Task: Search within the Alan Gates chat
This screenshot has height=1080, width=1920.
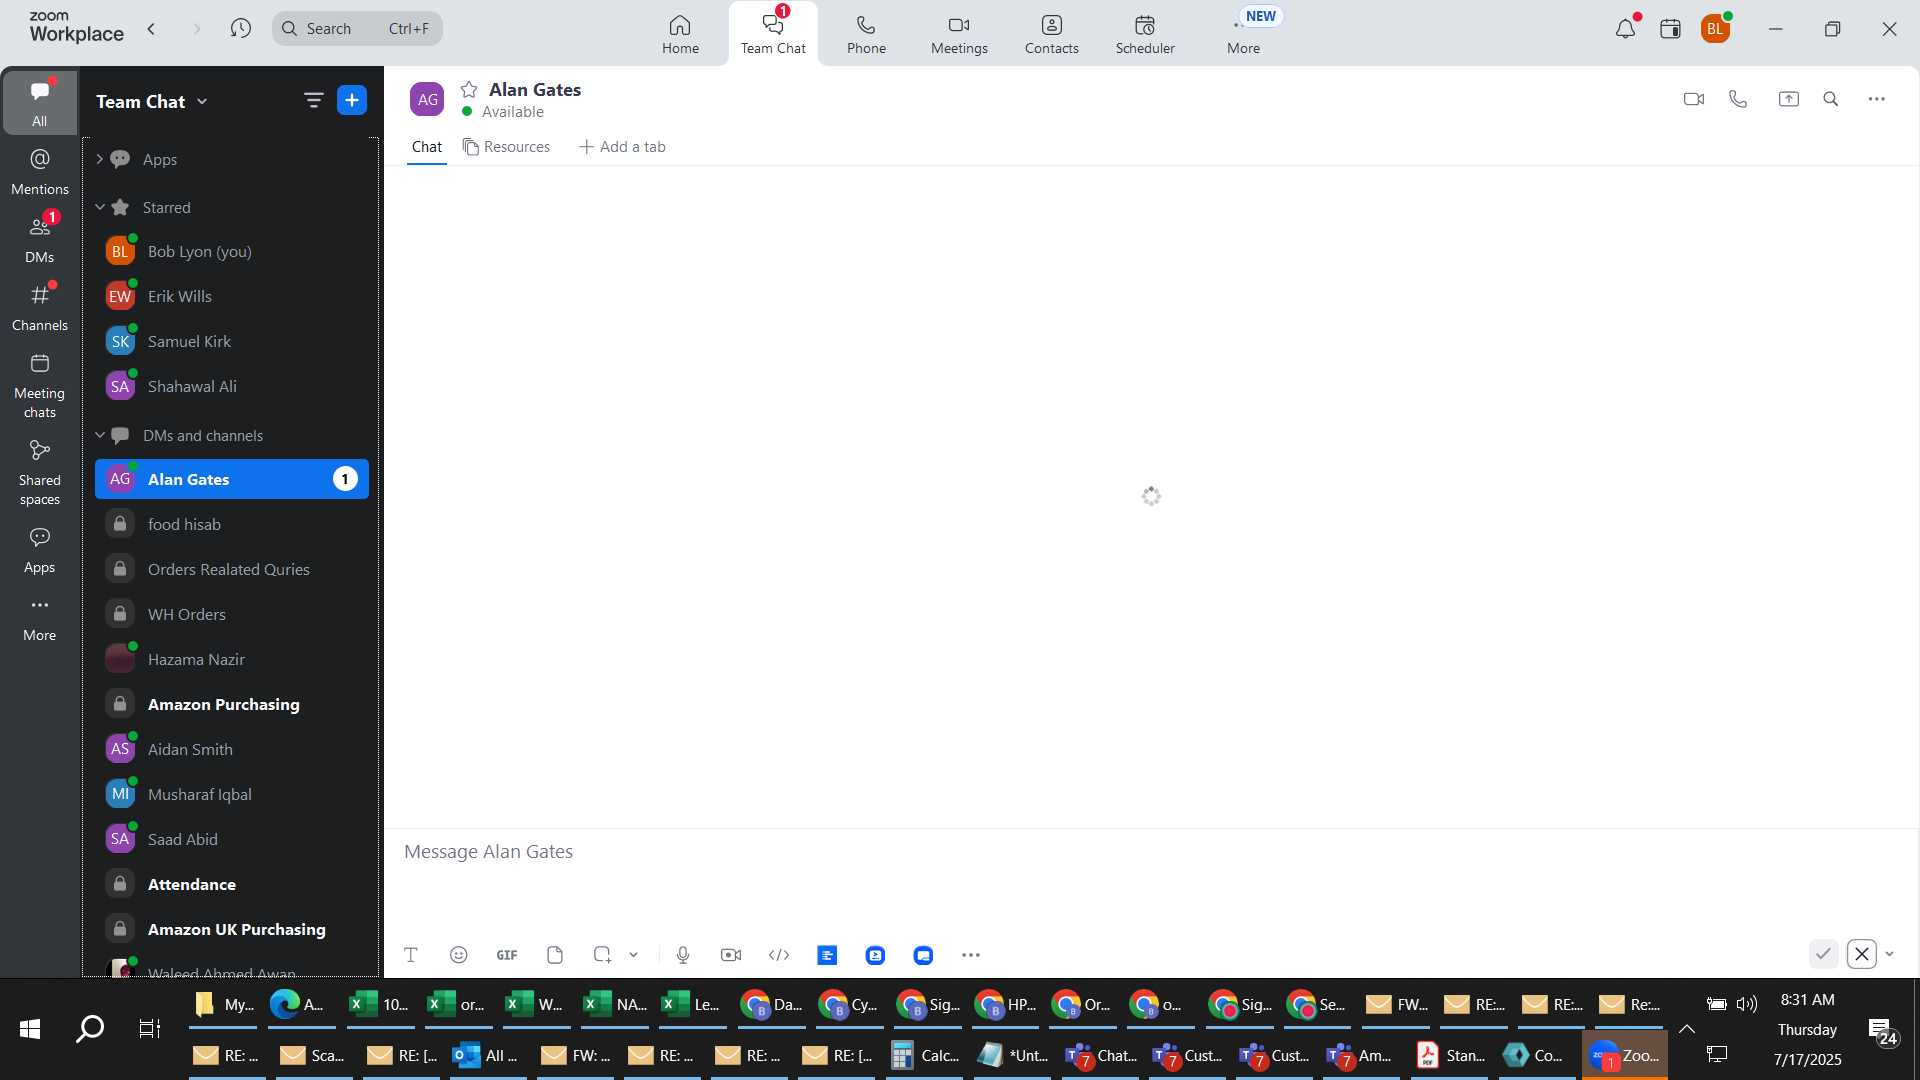Action: click(x=1831, y=99)
